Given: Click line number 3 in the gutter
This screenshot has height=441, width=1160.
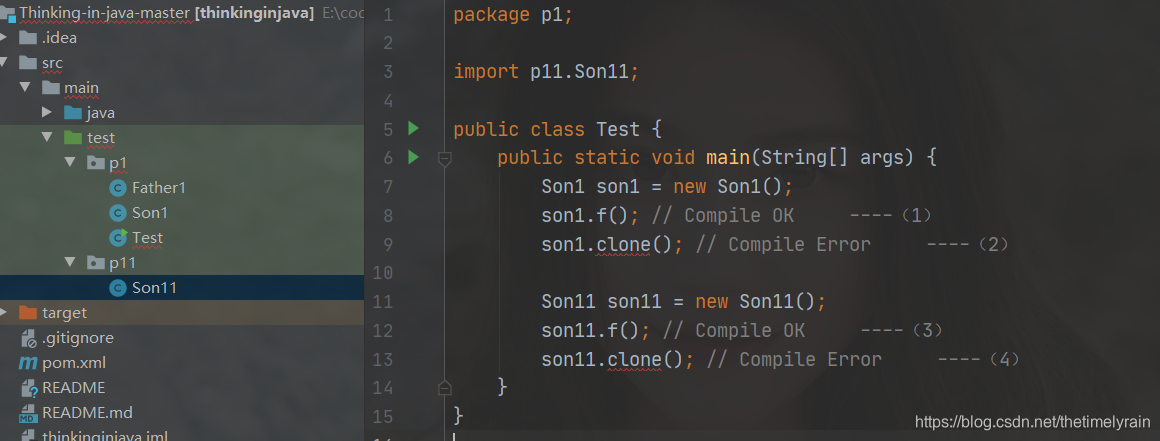Looking at the screenshot, I should point(389,73).
